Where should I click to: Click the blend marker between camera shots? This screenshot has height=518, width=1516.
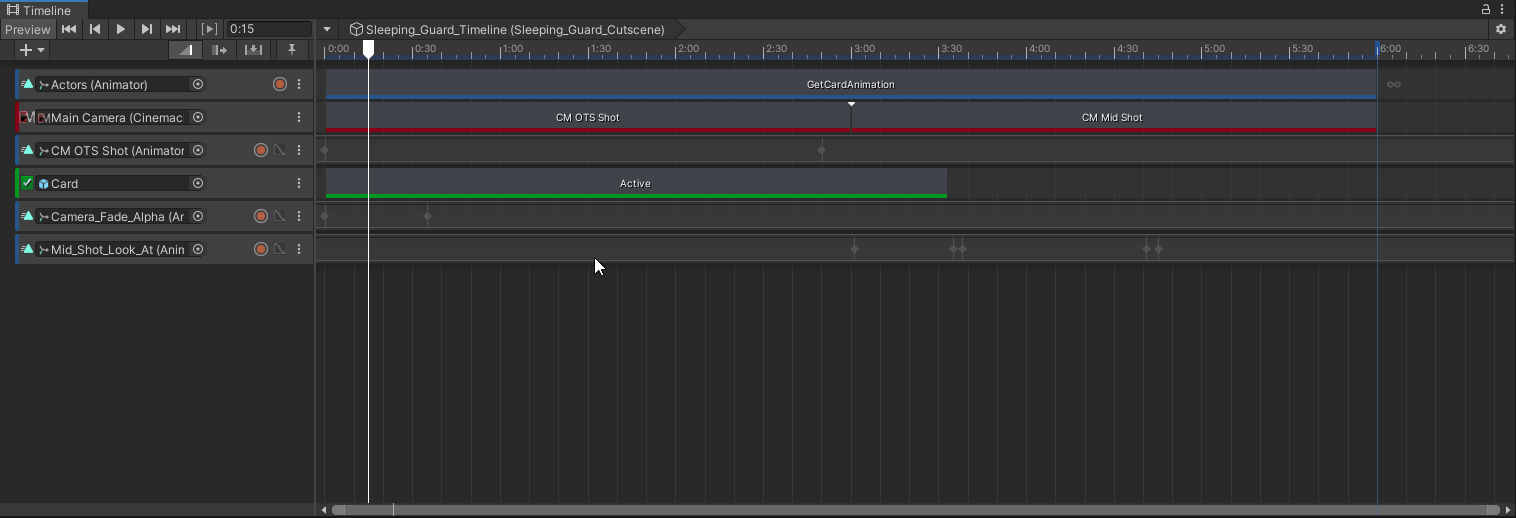coord(851,104)
